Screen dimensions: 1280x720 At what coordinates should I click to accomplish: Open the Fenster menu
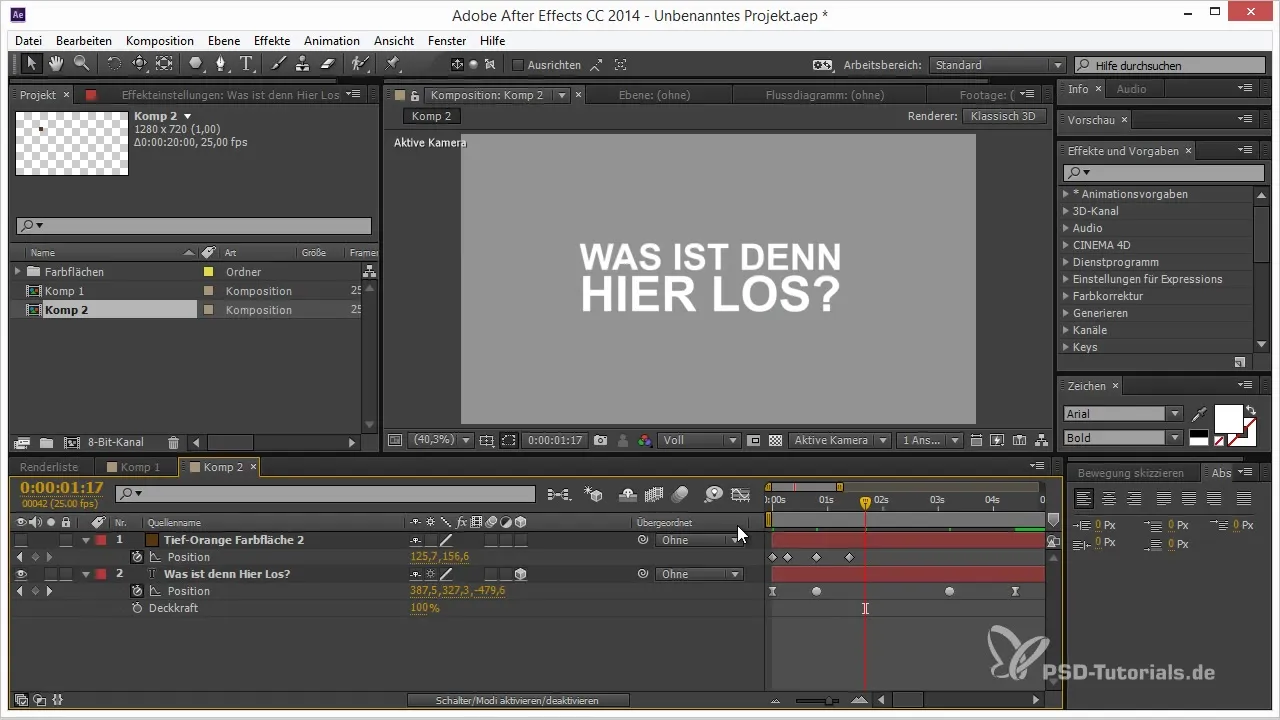click(447, 41)
